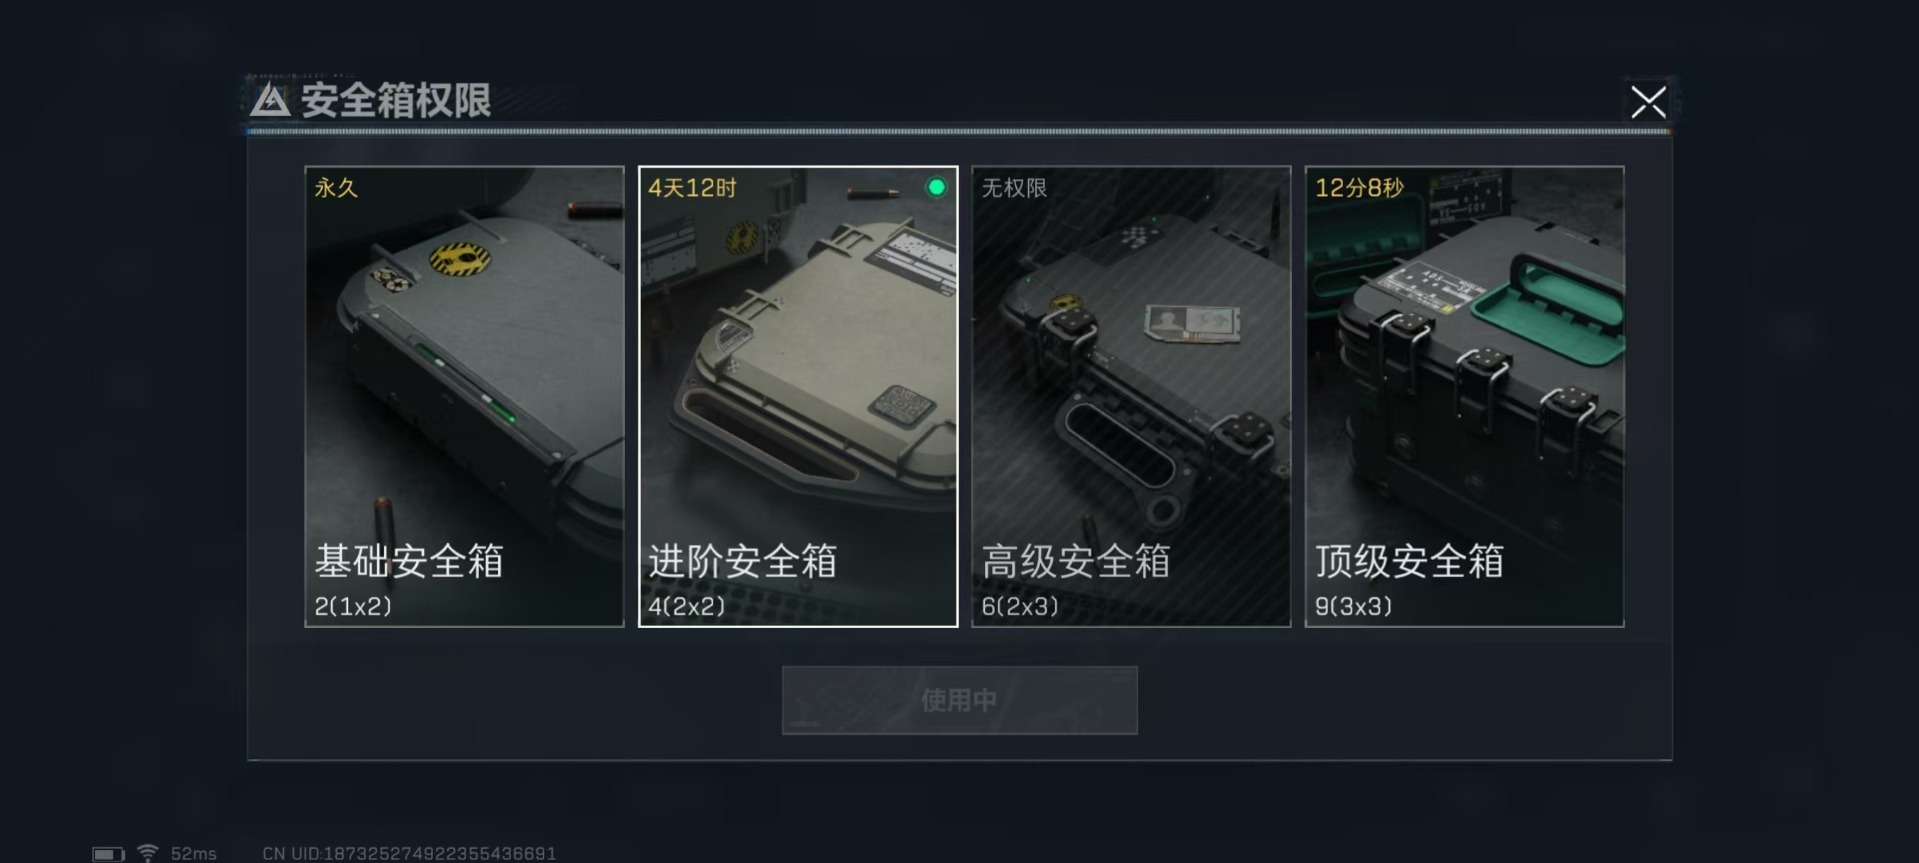The height and width of the screenshot is (863, 1919).
Task: Click the 4天12时 remaining time label
Action: click(x=692, y=188)
